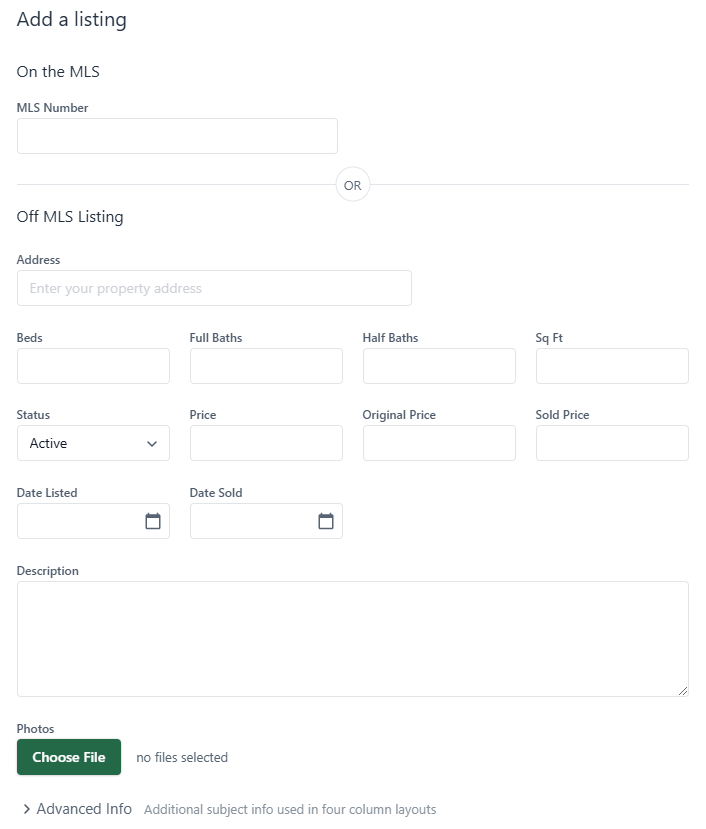Click the Status dropdown arrow
The height and width of the screenshot is (829, 706).
(152, 443)
